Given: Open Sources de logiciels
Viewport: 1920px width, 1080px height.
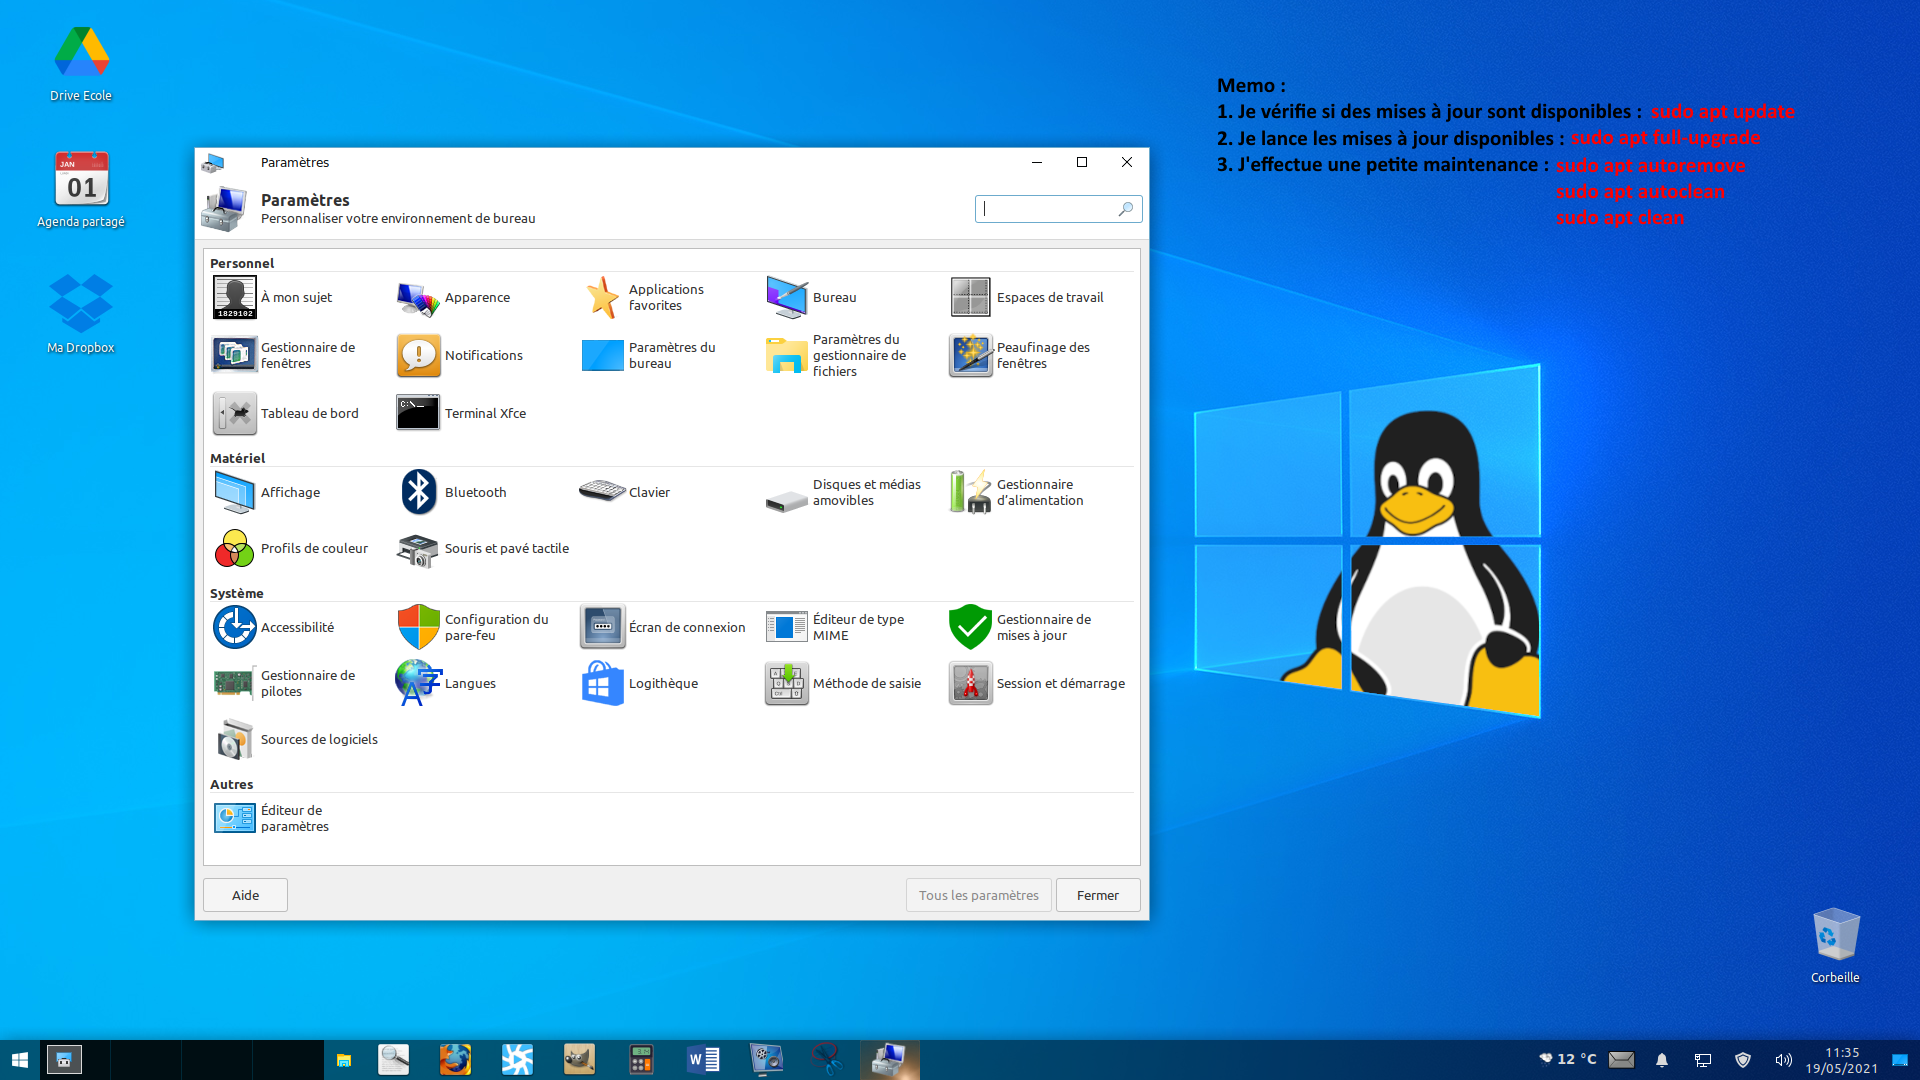Looking at the screenshot, I should [296, 739].
